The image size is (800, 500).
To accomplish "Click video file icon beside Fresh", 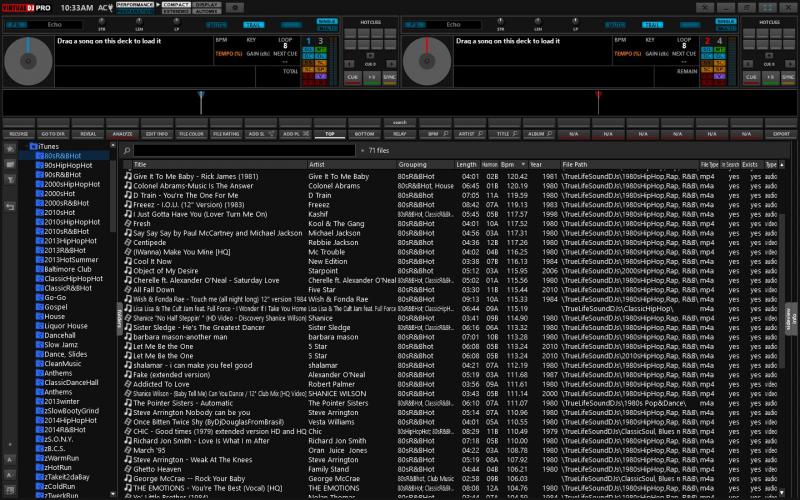I will (x=128, y=223).
